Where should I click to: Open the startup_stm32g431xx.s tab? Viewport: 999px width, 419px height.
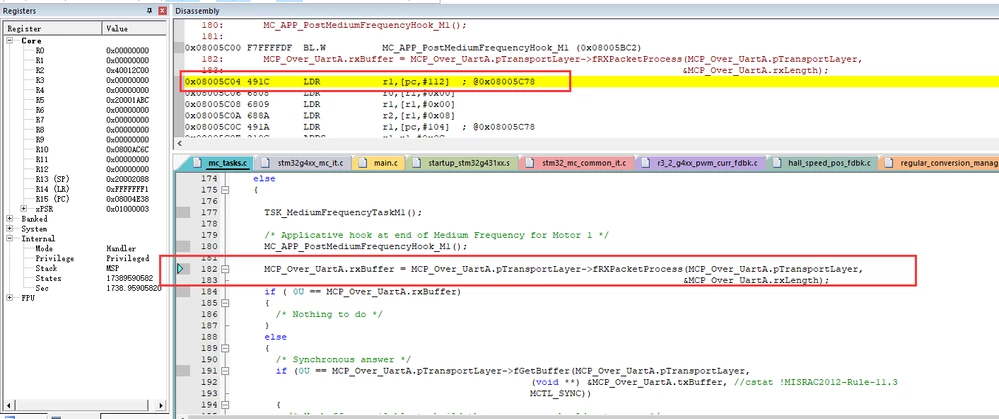(461, 163)
